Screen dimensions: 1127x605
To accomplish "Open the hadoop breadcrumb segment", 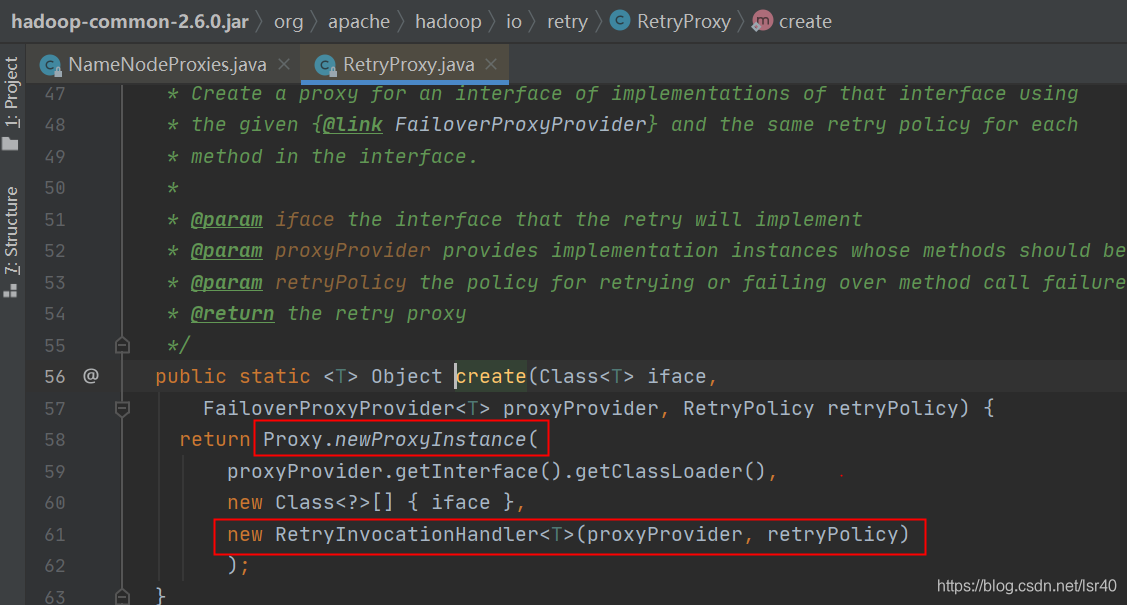I will [448, 22].
